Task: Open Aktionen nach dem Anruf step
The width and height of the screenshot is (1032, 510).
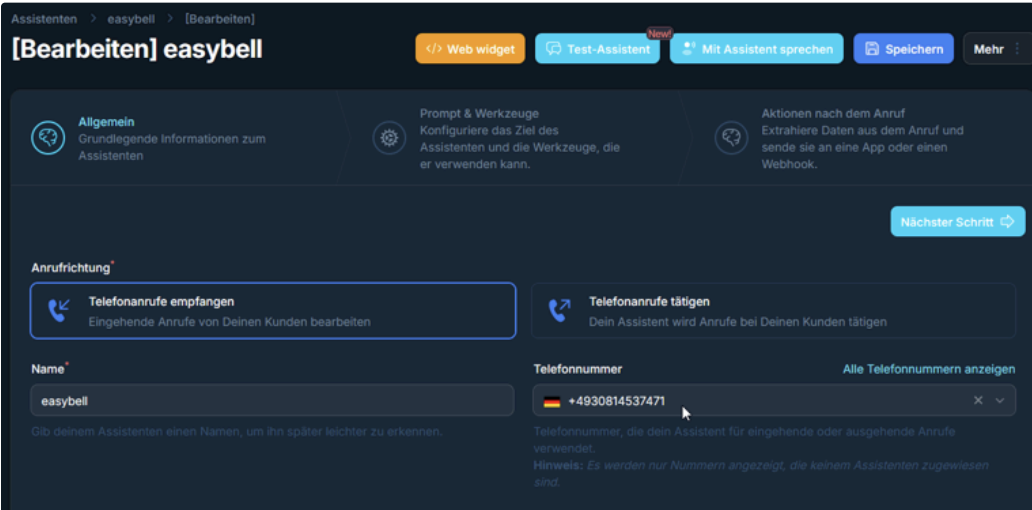Action: point(856,139)
